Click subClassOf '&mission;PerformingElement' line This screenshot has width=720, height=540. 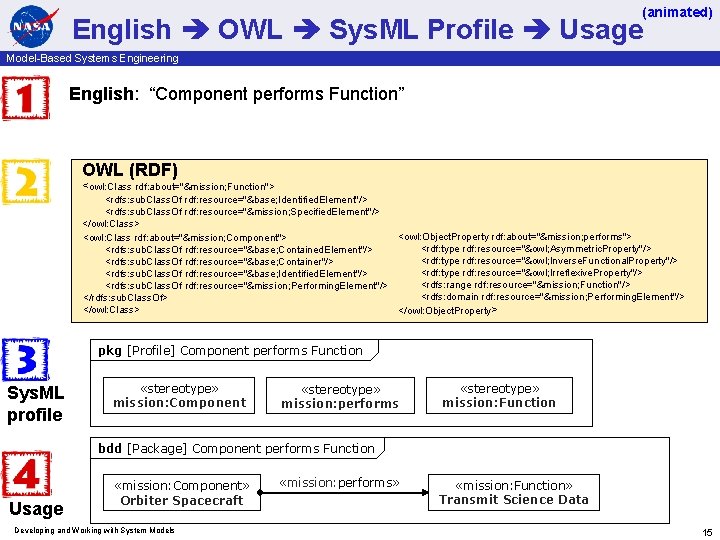coord(247,286)
